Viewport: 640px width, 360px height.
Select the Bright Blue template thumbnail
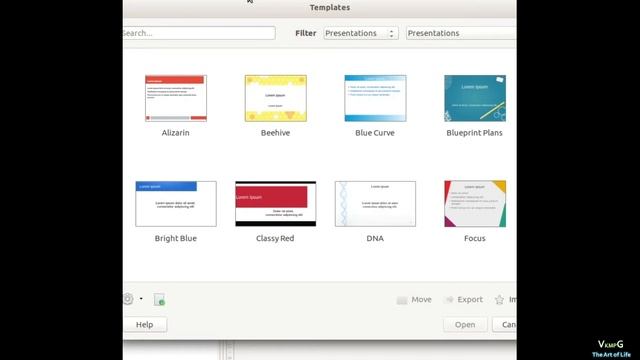[176, 204]
